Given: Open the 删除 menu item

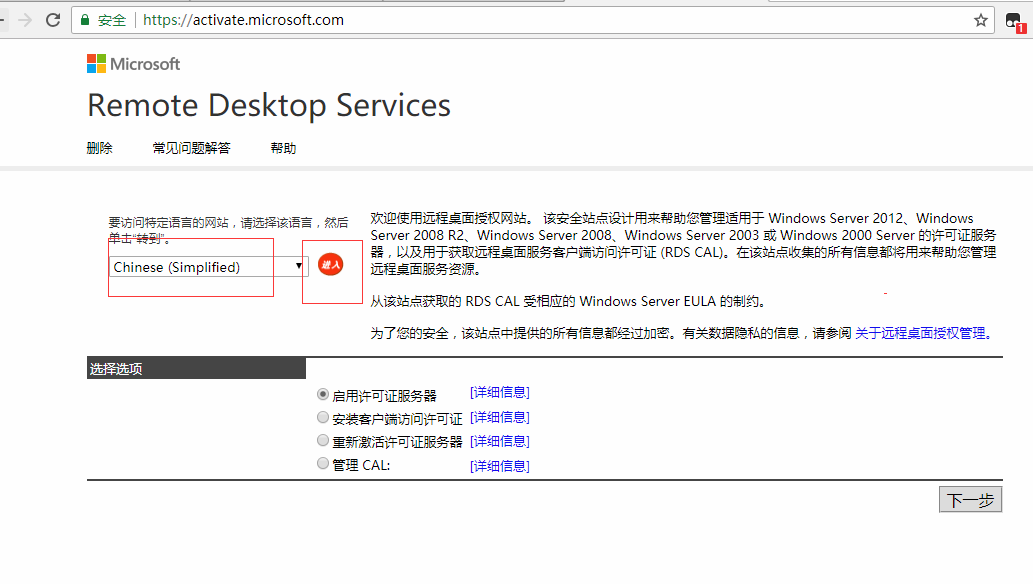Looking at the screenshot, I should click(x=99, y=148).
